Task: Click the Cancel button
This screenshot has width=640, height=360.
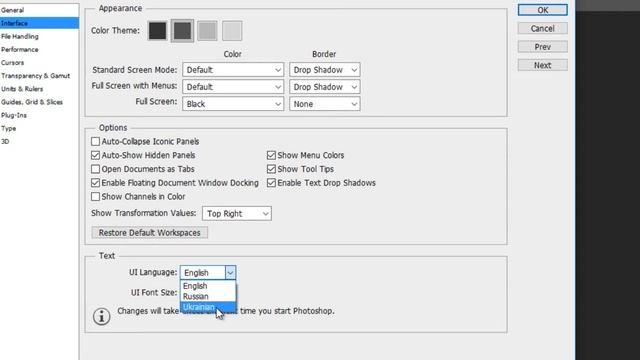Action: 542,29
